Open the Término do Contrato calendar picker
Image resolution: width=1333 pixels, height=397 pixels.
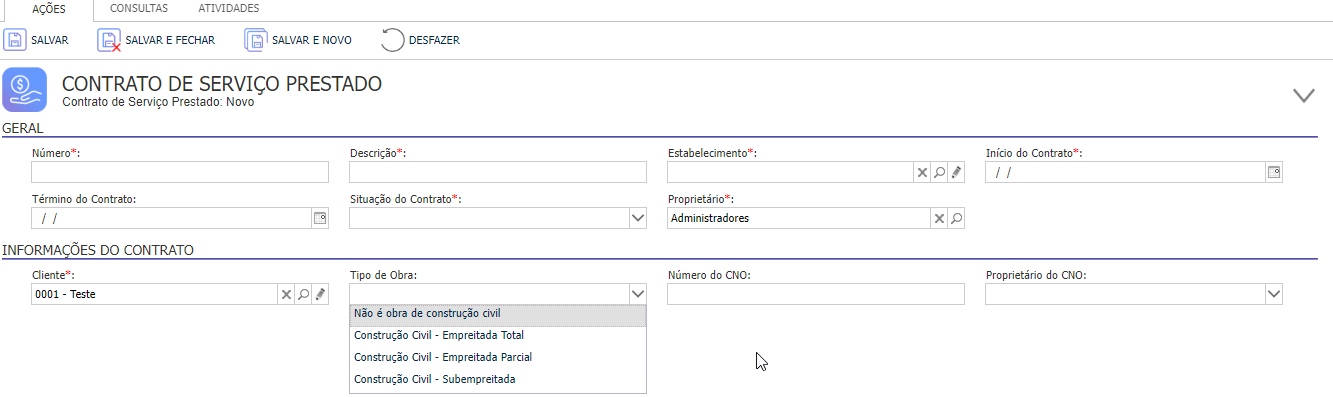click(320, 218)
